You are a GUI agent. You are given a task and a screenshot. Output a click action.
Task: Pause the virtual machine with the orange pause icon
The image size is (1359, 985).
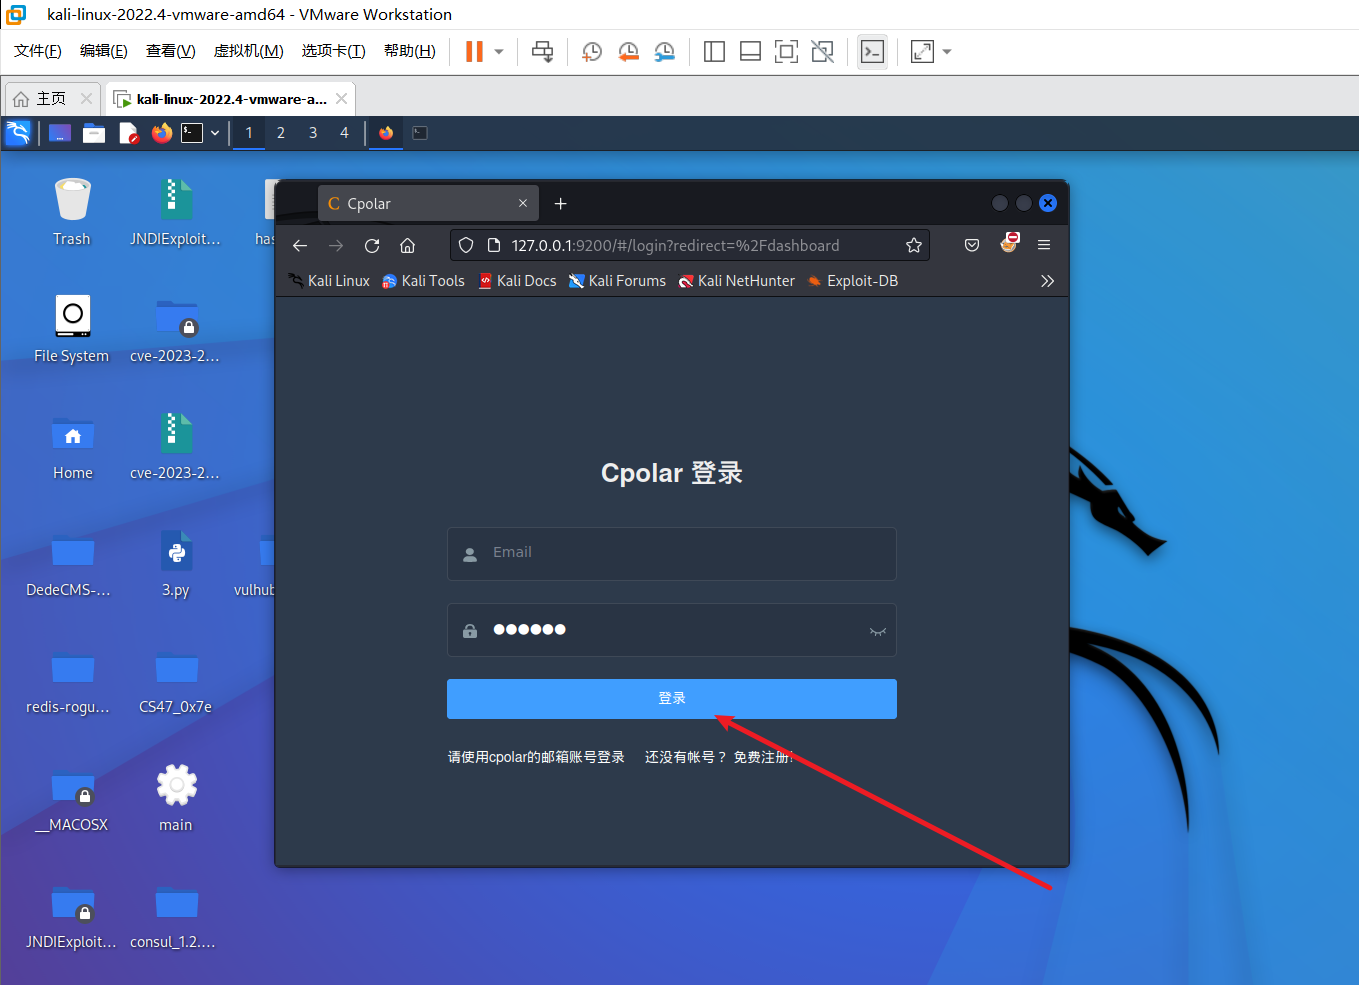(474, 51)
